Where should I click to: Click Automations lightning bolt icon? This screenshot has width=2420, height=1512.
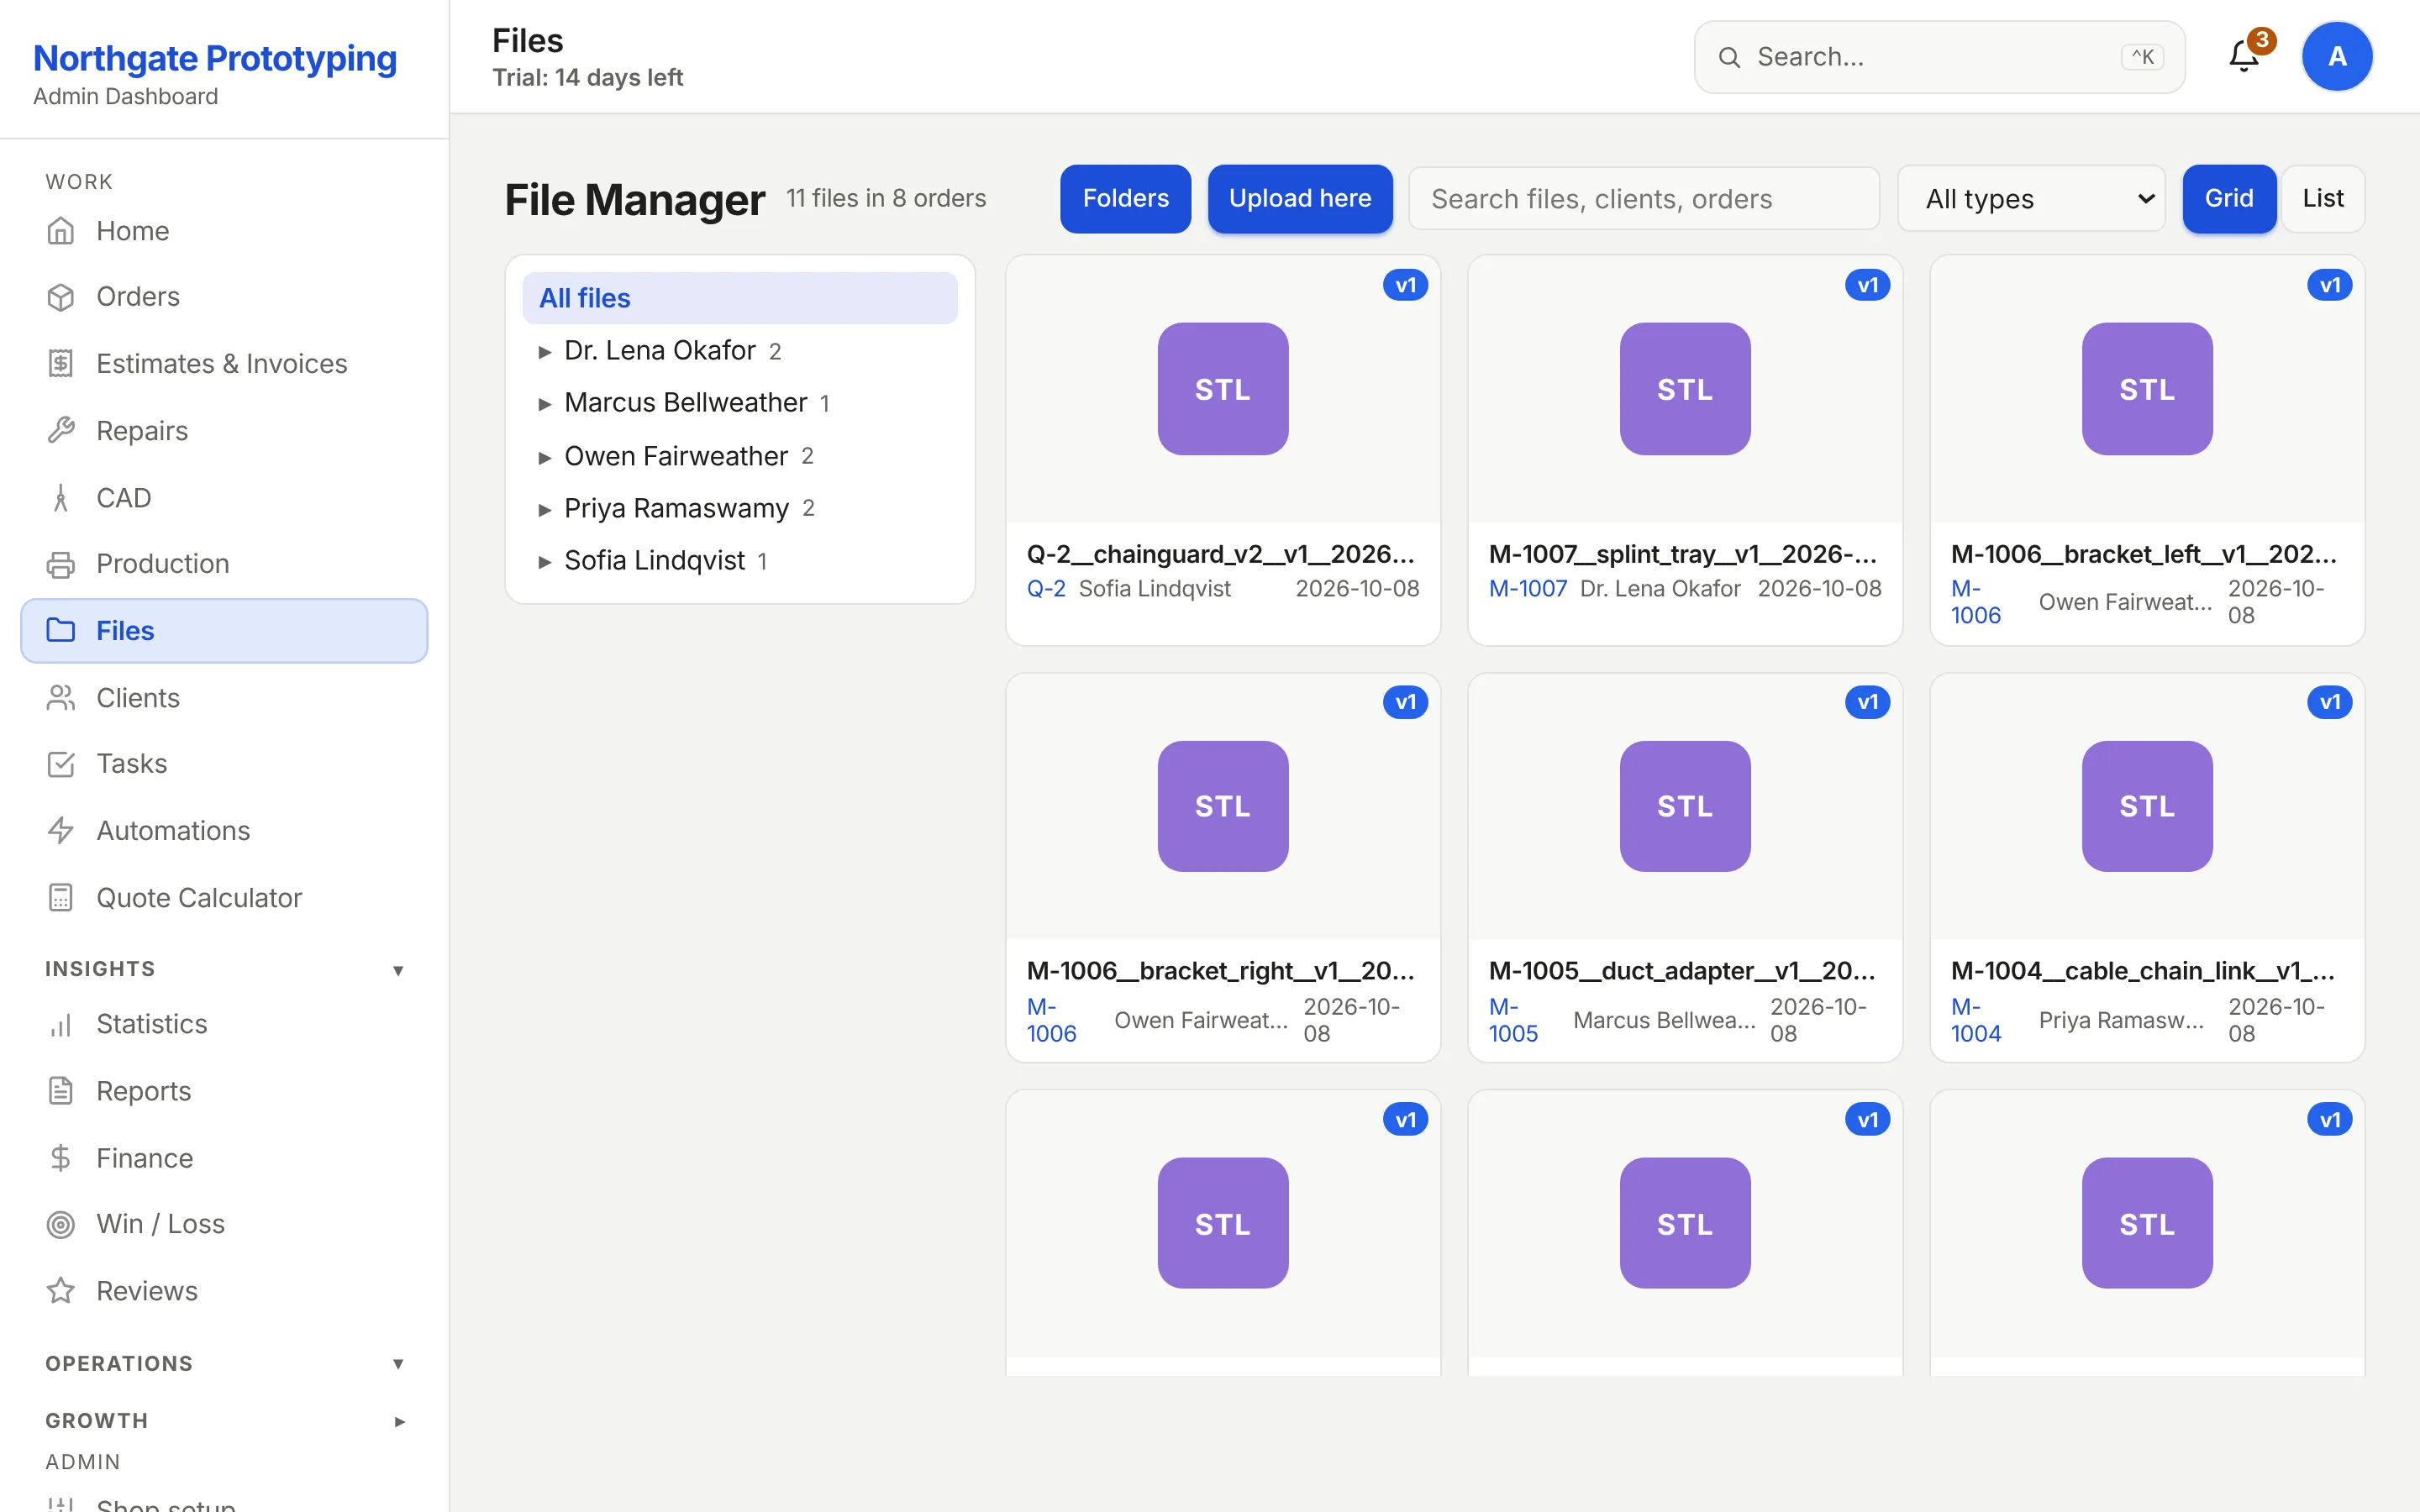click(x=61, y=831)
